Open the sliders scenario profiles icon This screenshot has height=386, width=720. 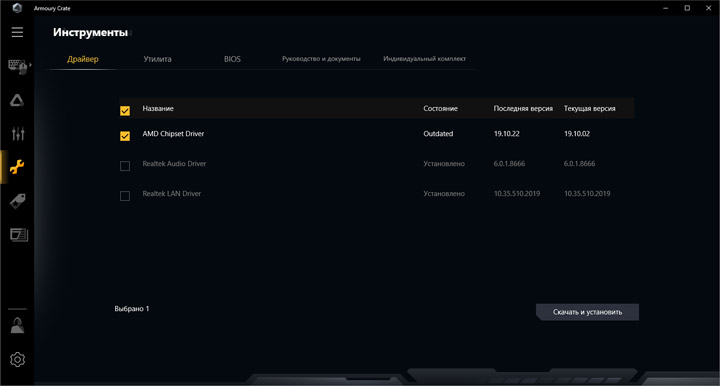tap(18, 134)
